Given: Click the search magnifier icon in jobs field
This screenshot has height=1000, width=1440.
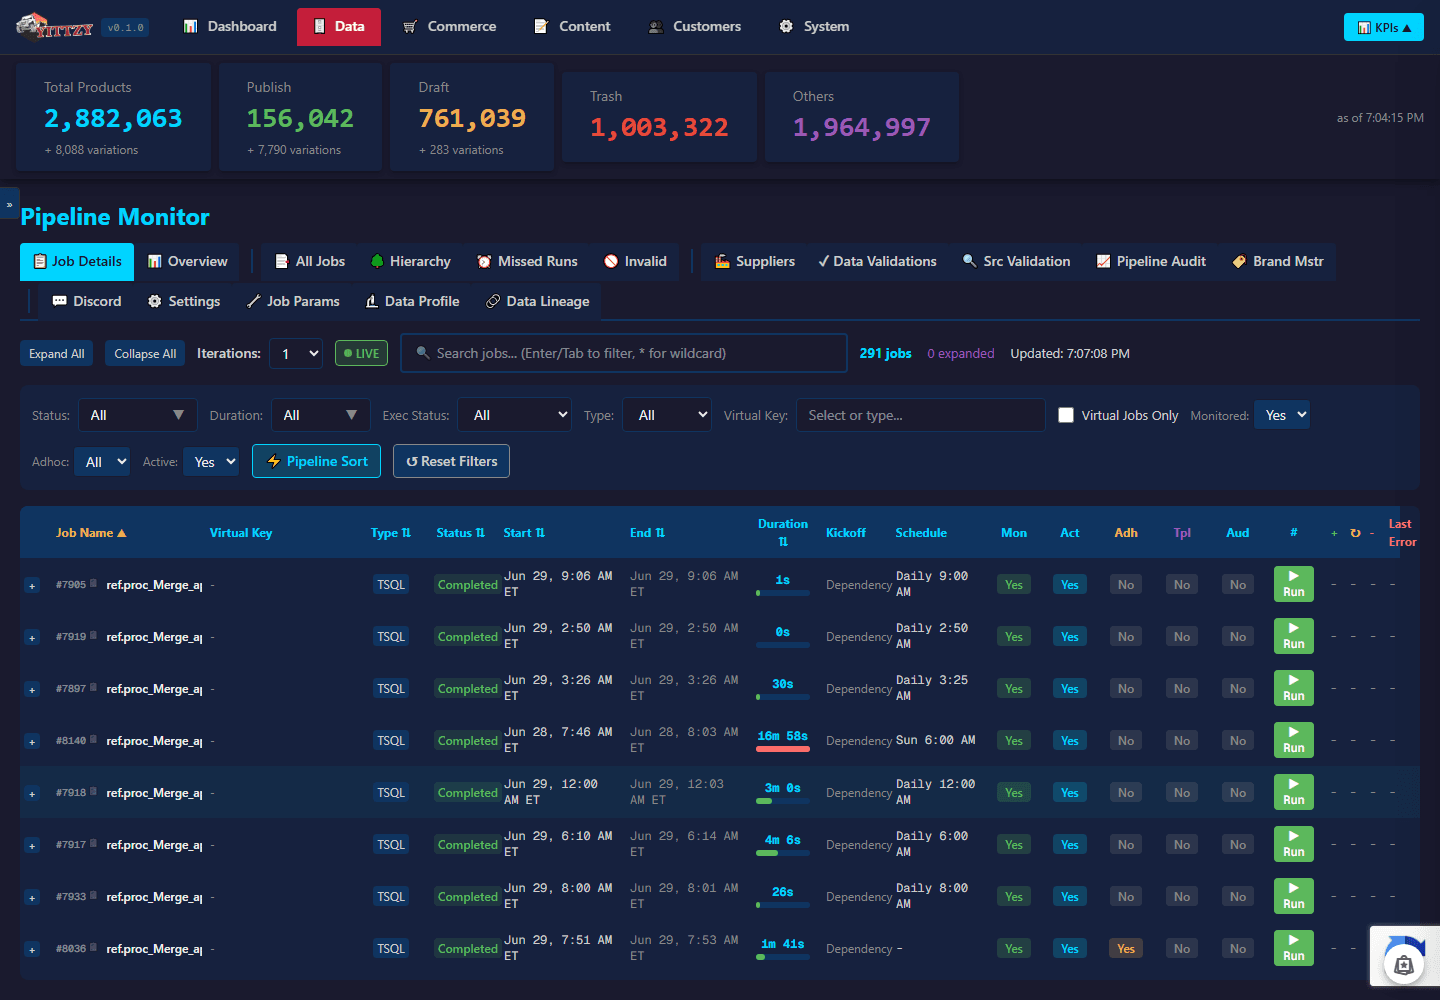Looking at the screenshot, I should [x=423, y=353].
